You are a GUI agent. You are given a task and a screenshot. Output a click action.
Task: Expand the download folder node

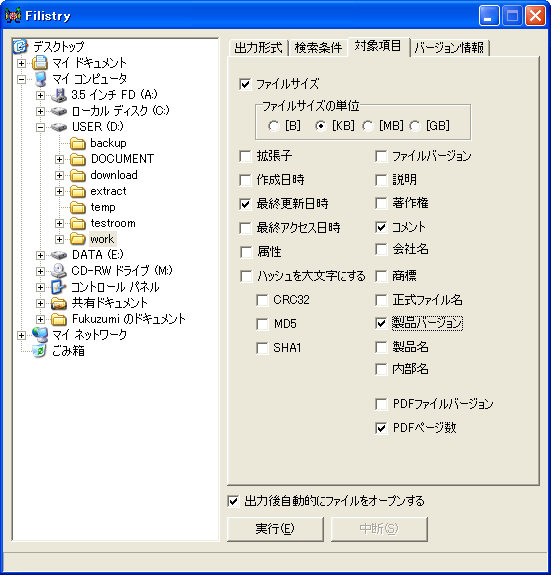(59, 176)
